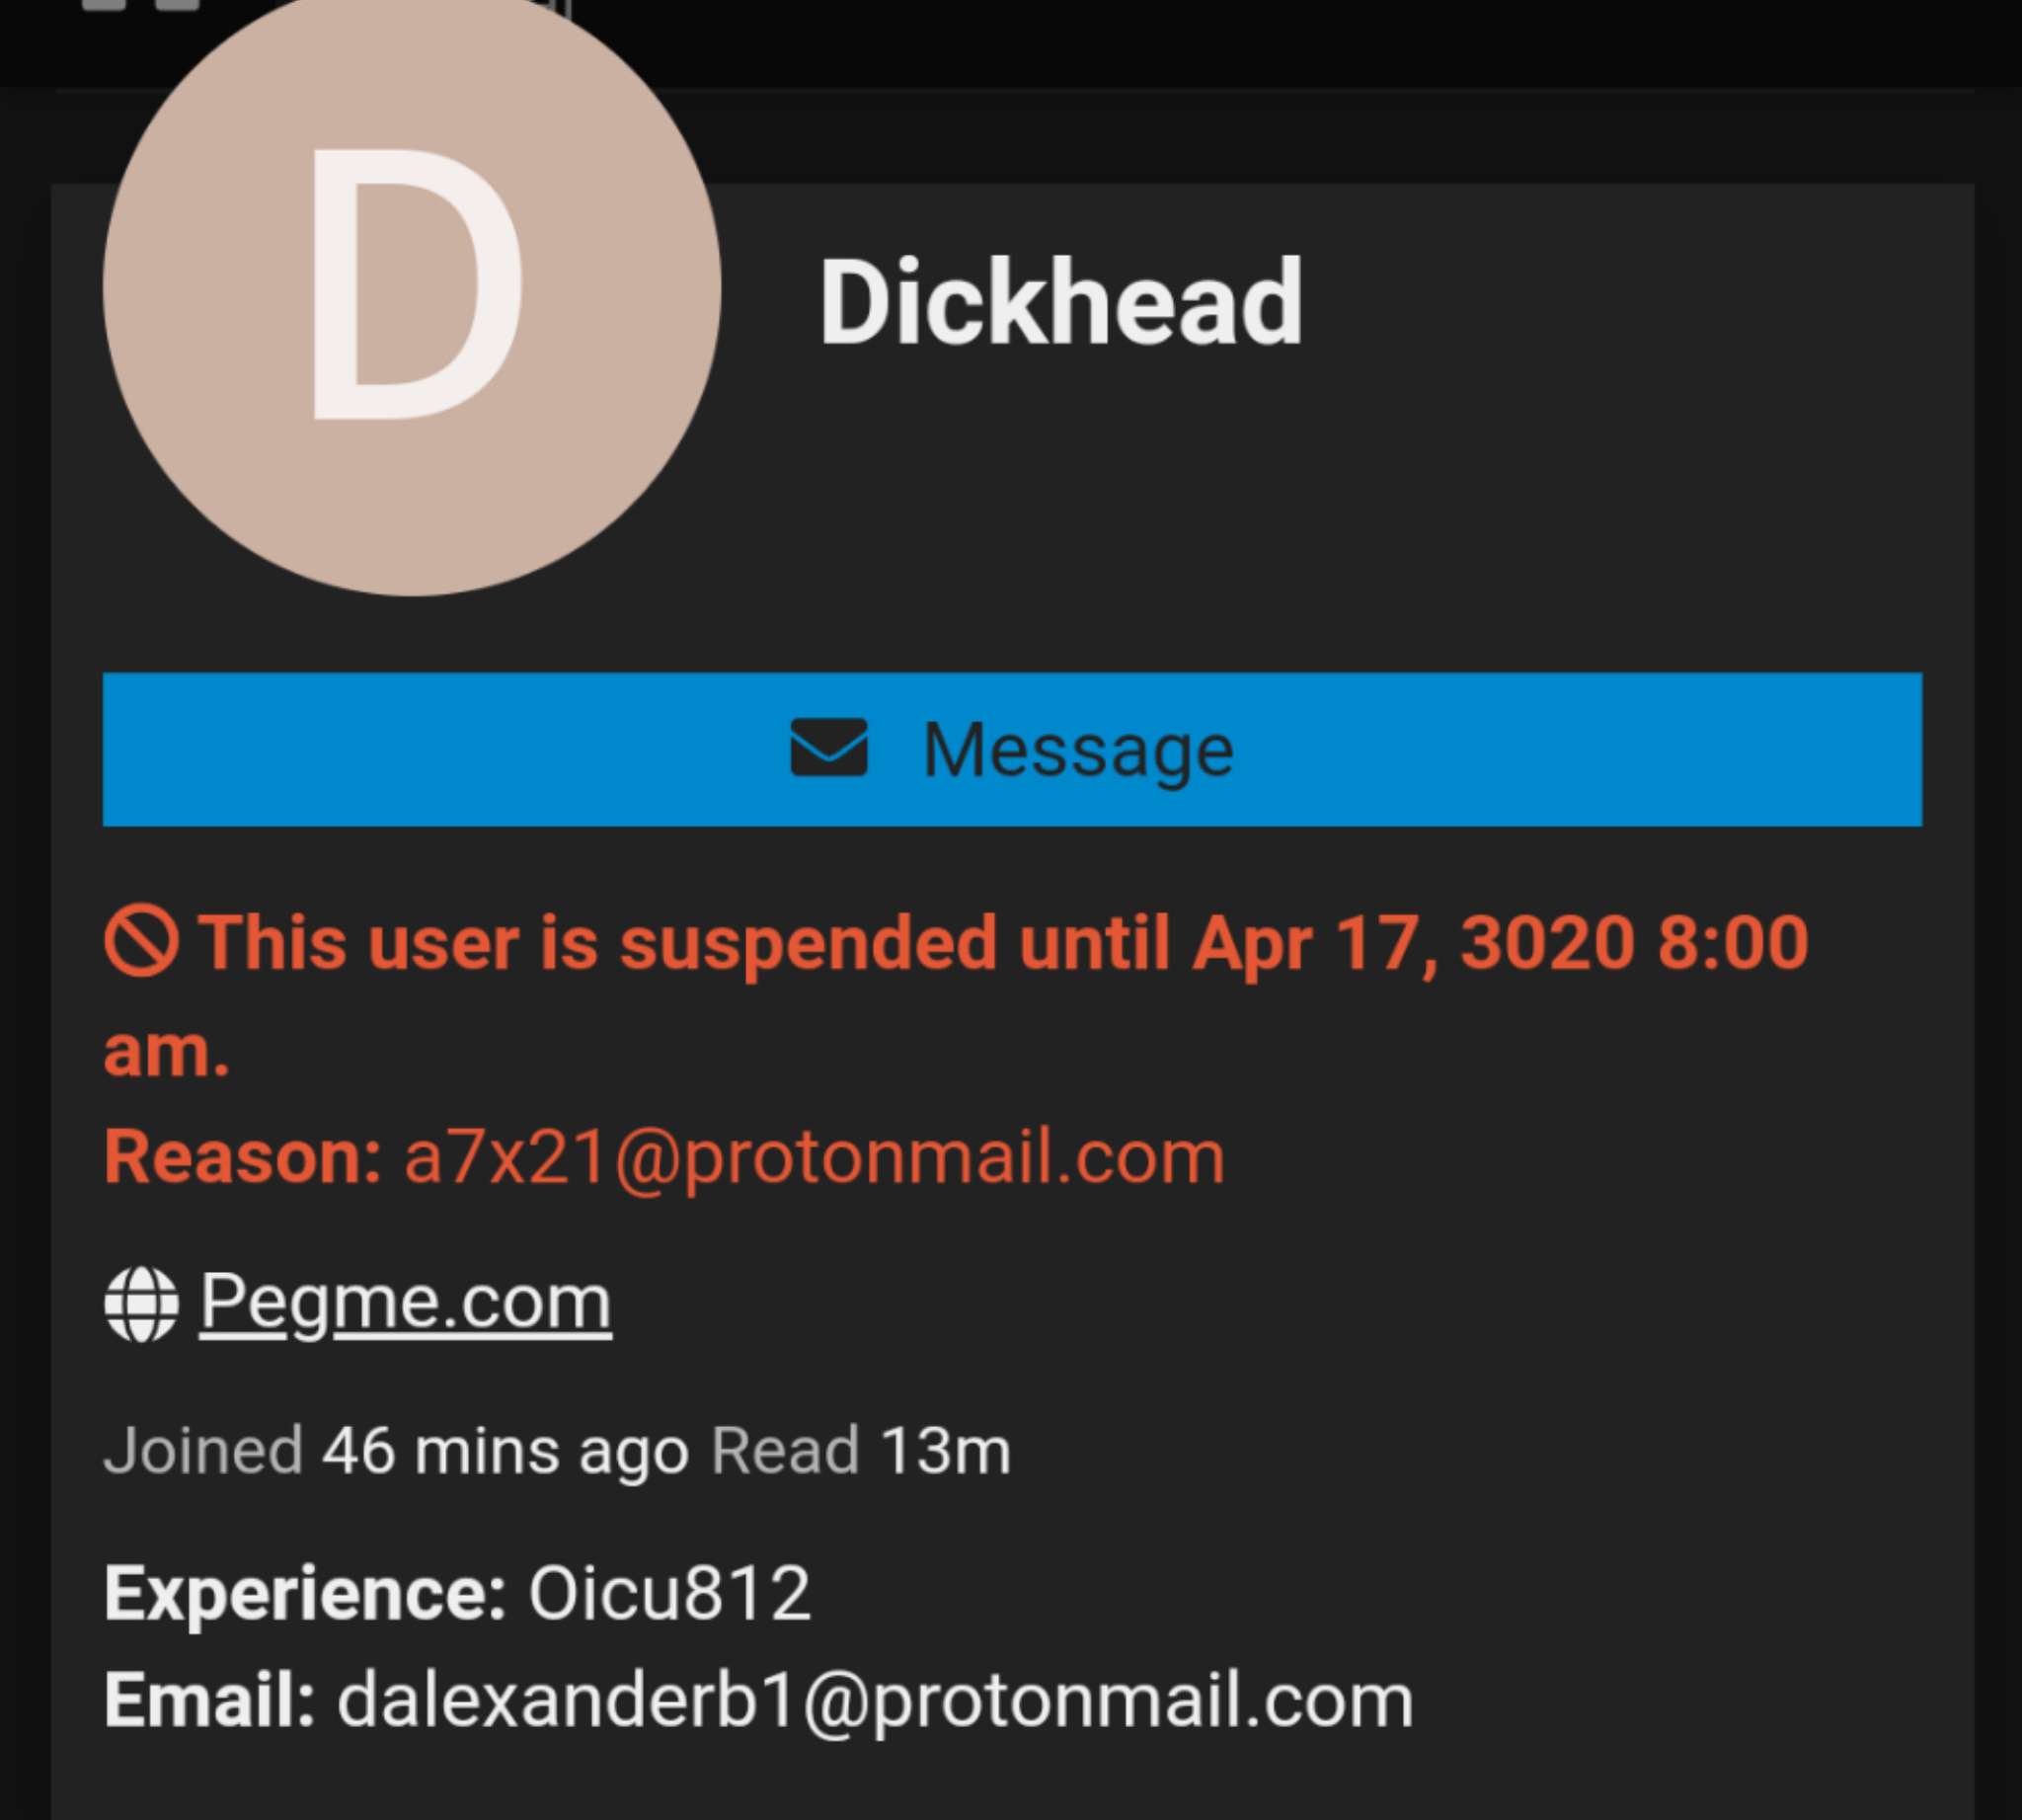Image resolution: width=2022 pixels, height=1820 pixels.
Task: Click the a7x21@protonmail.com reason address
Action: click(x=814, y=1157)
